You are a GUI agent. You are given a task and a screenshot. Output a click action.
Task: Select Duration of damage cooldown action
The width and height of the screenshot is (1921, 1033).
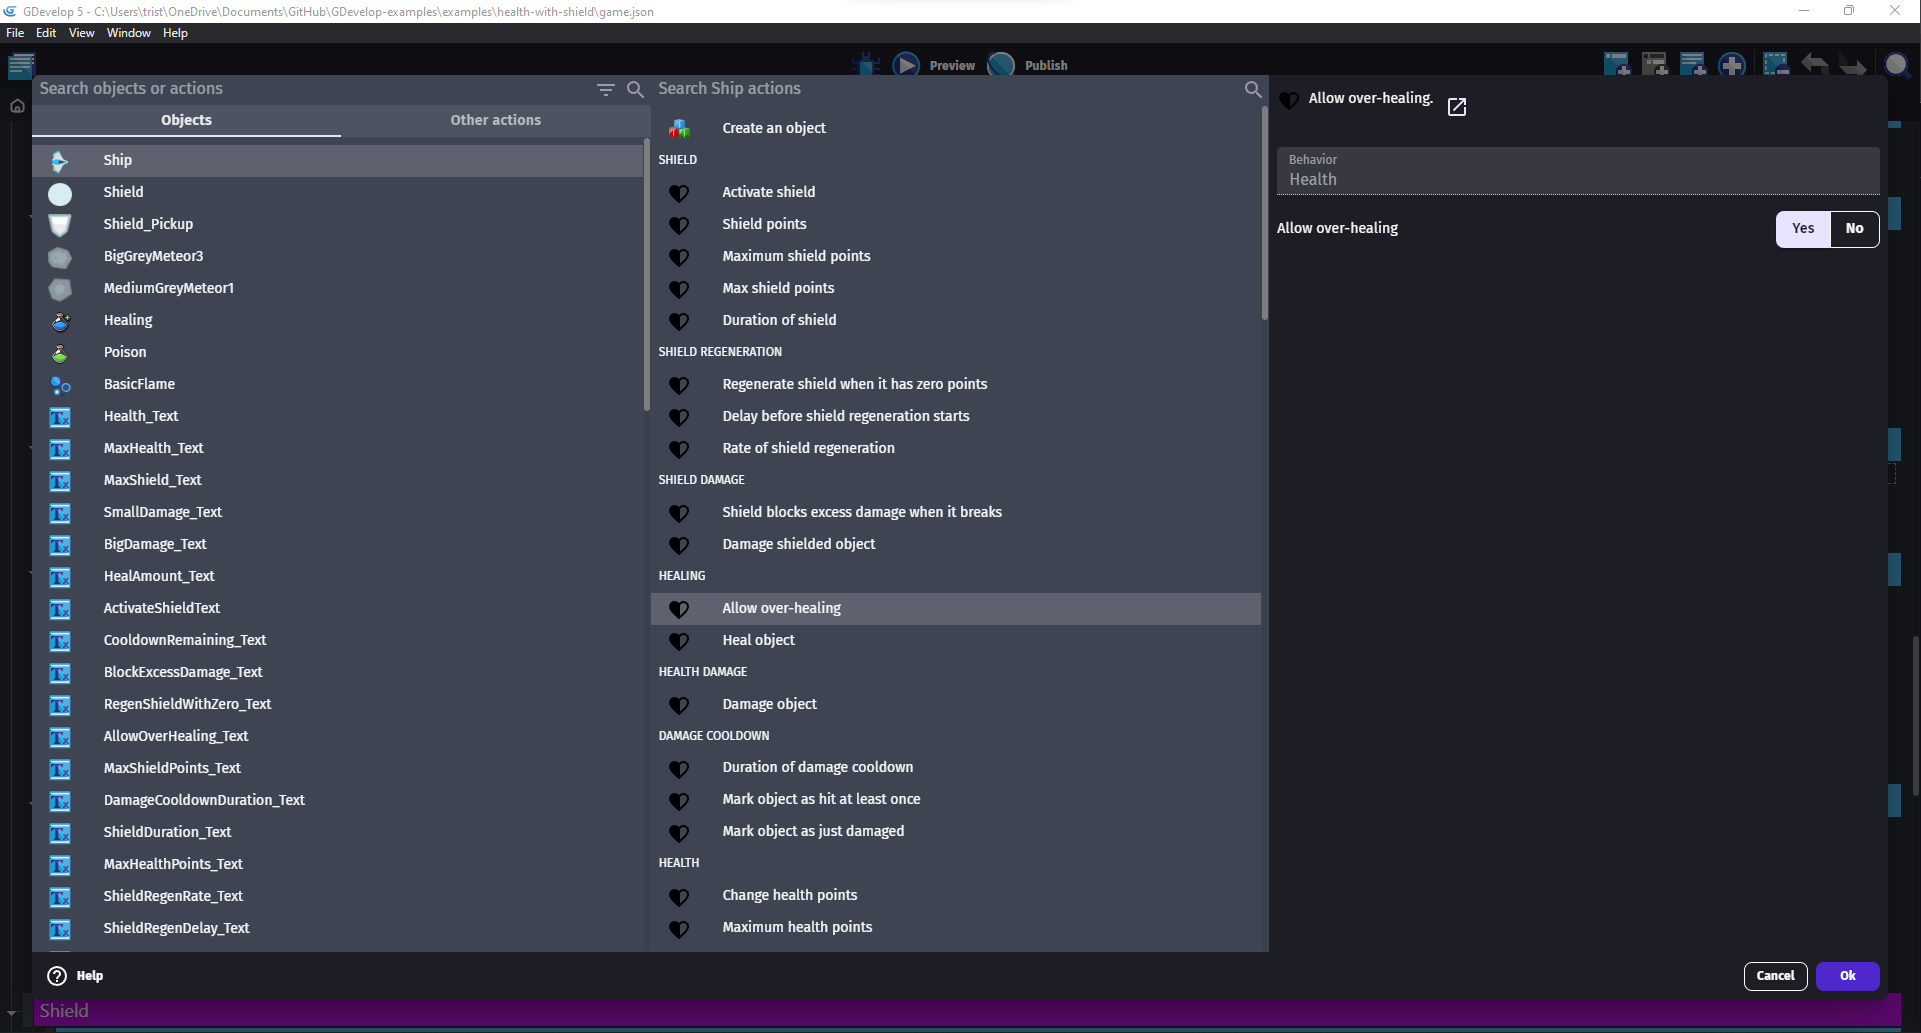pos(955,768)
